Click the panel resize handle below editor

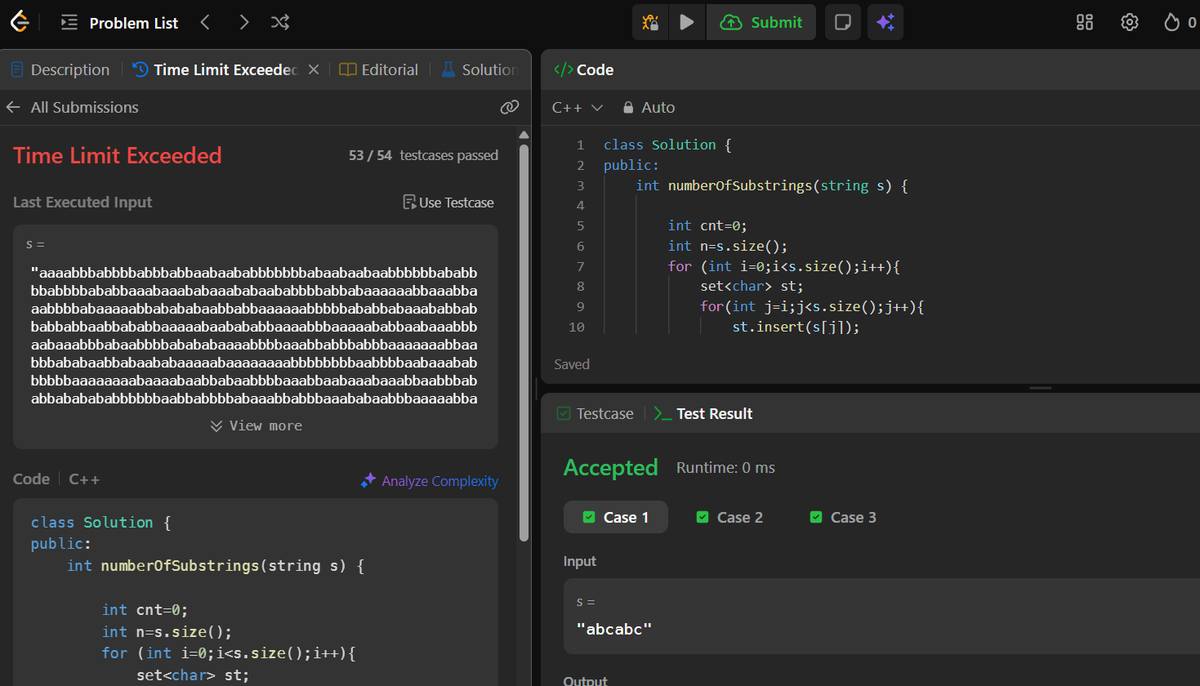[x=1040, y=387]
